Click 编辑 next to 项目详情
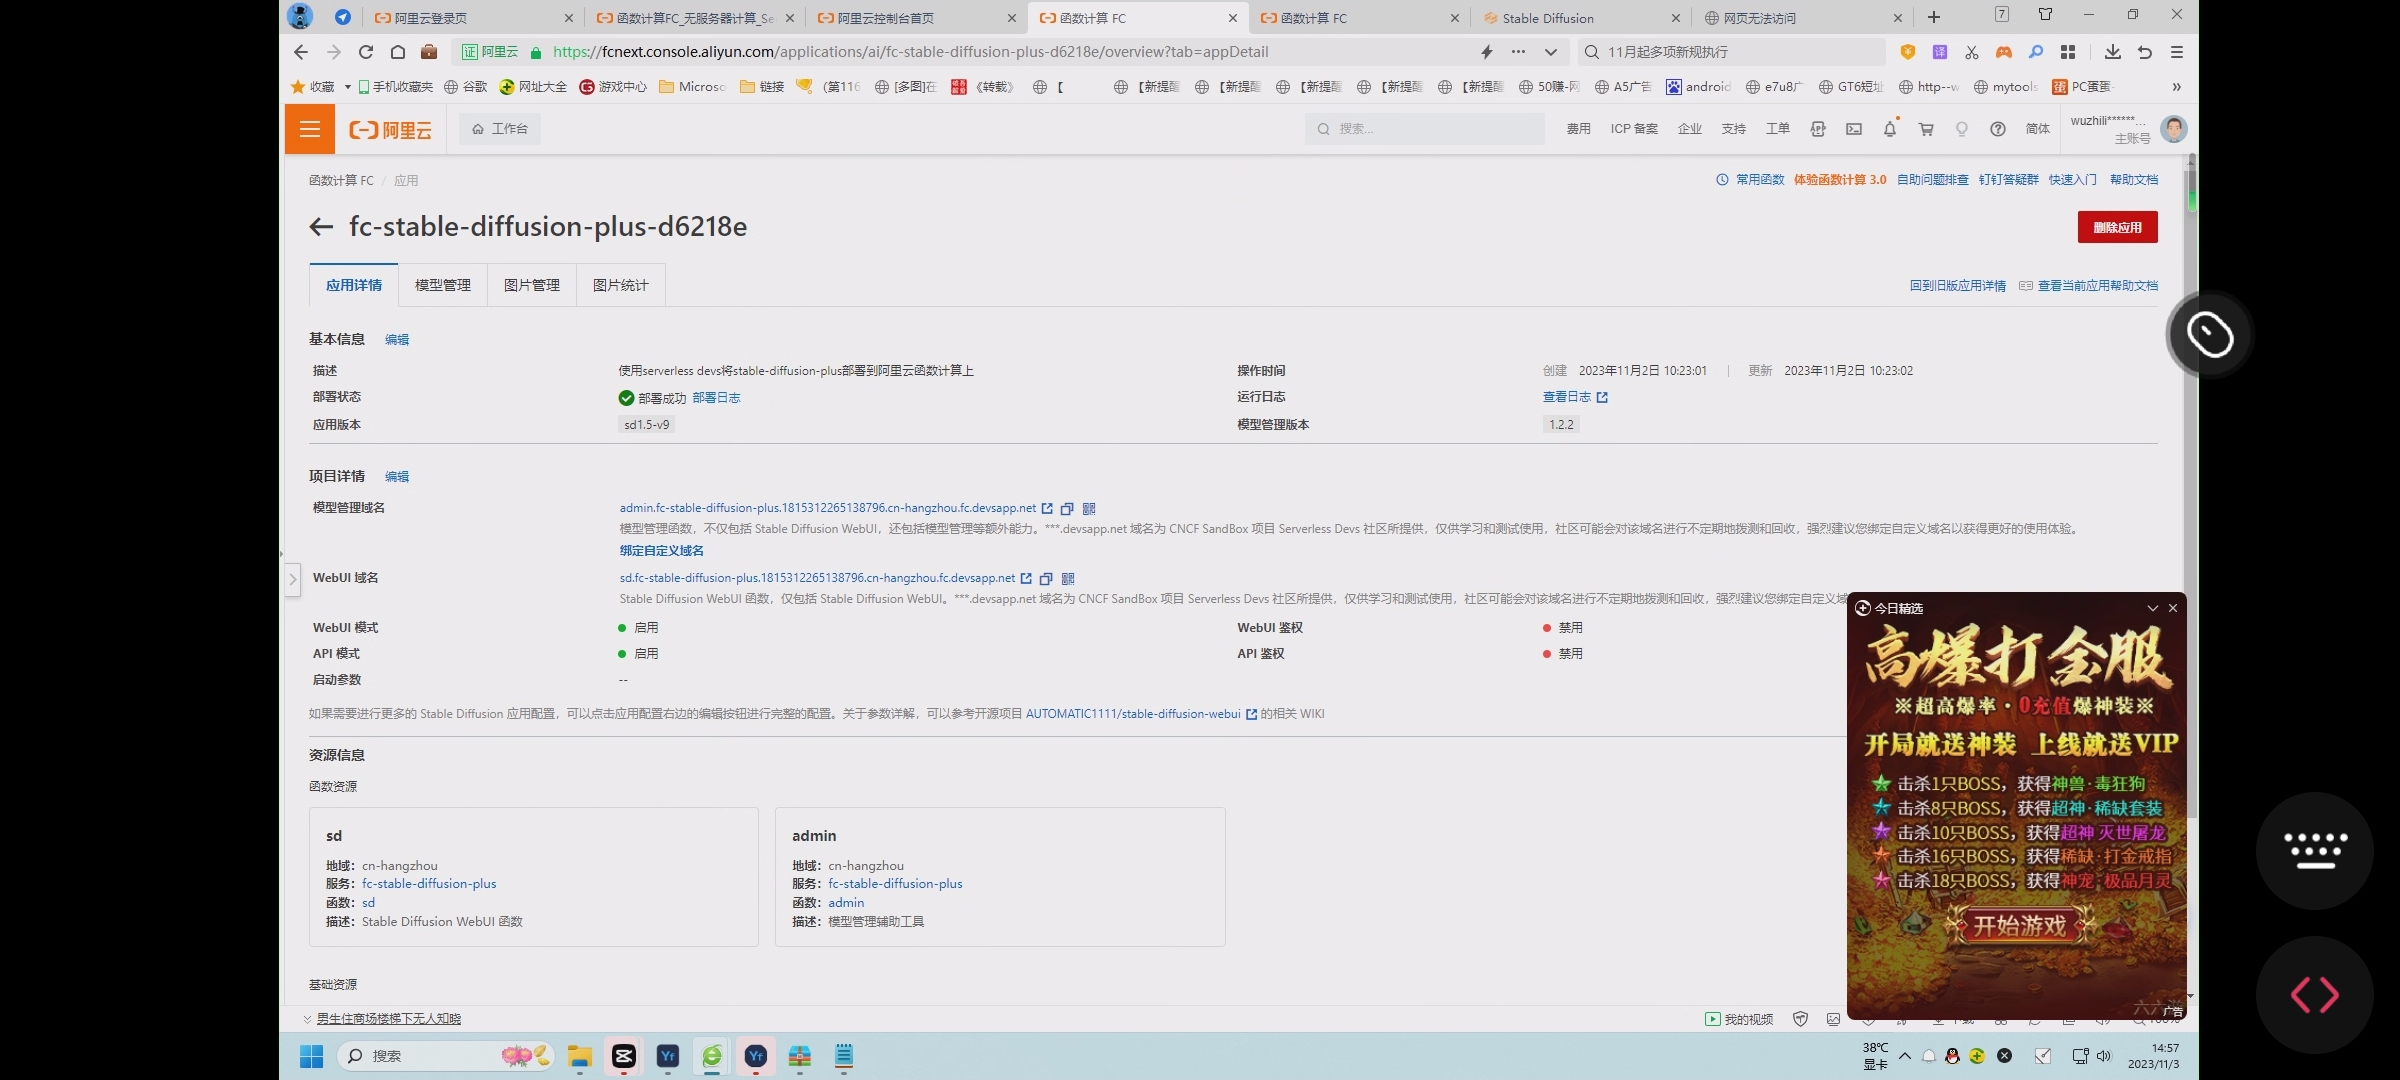Viewport: 2400px width, 1080px height. pyautogui.click(x=397, y=477)
